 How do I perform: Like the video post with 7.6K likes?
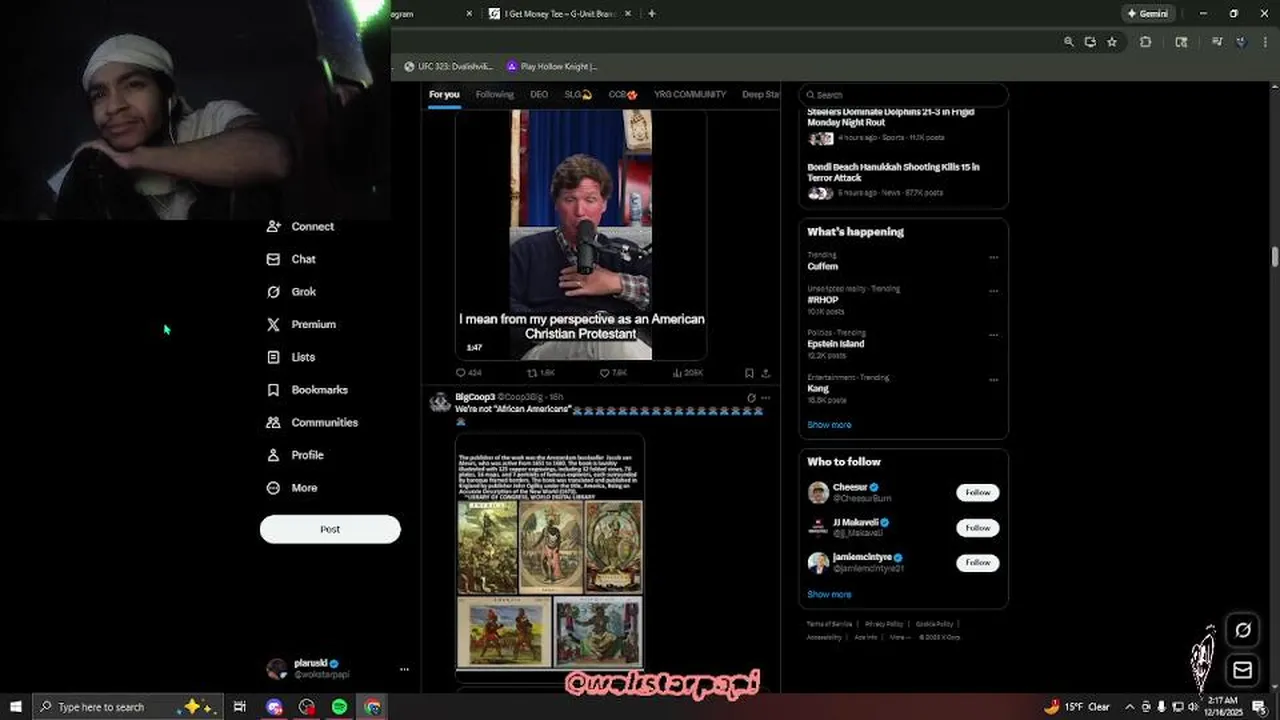tap(613, 373)
